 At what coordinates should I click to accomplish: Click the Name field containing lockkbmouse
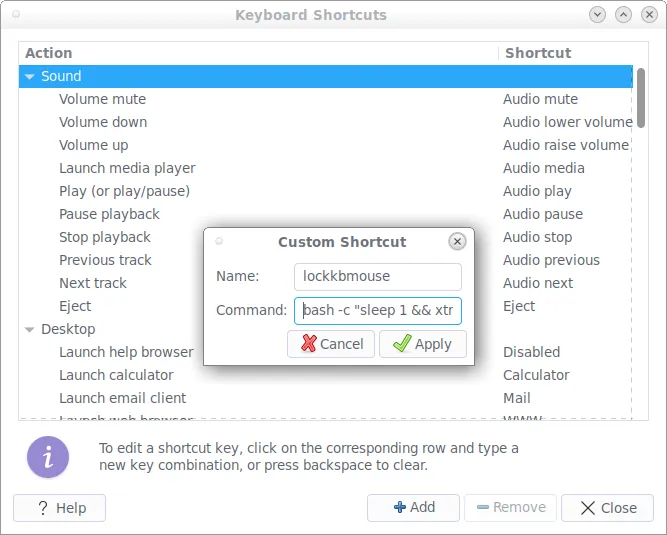377,276
